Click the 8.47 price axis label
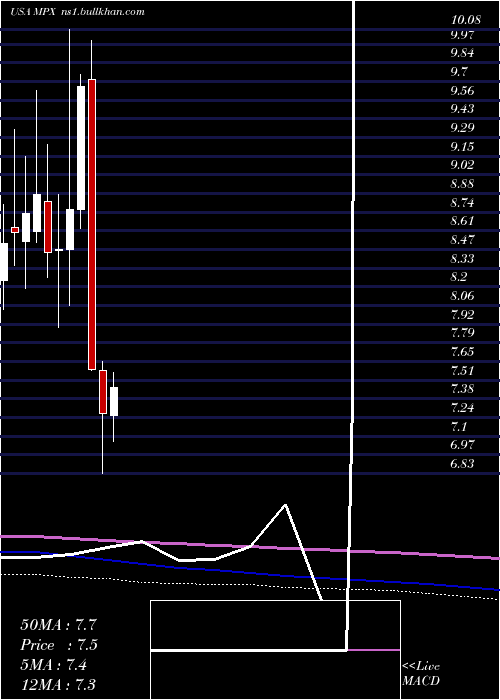The image size is (500, 700). coord(462,240)
